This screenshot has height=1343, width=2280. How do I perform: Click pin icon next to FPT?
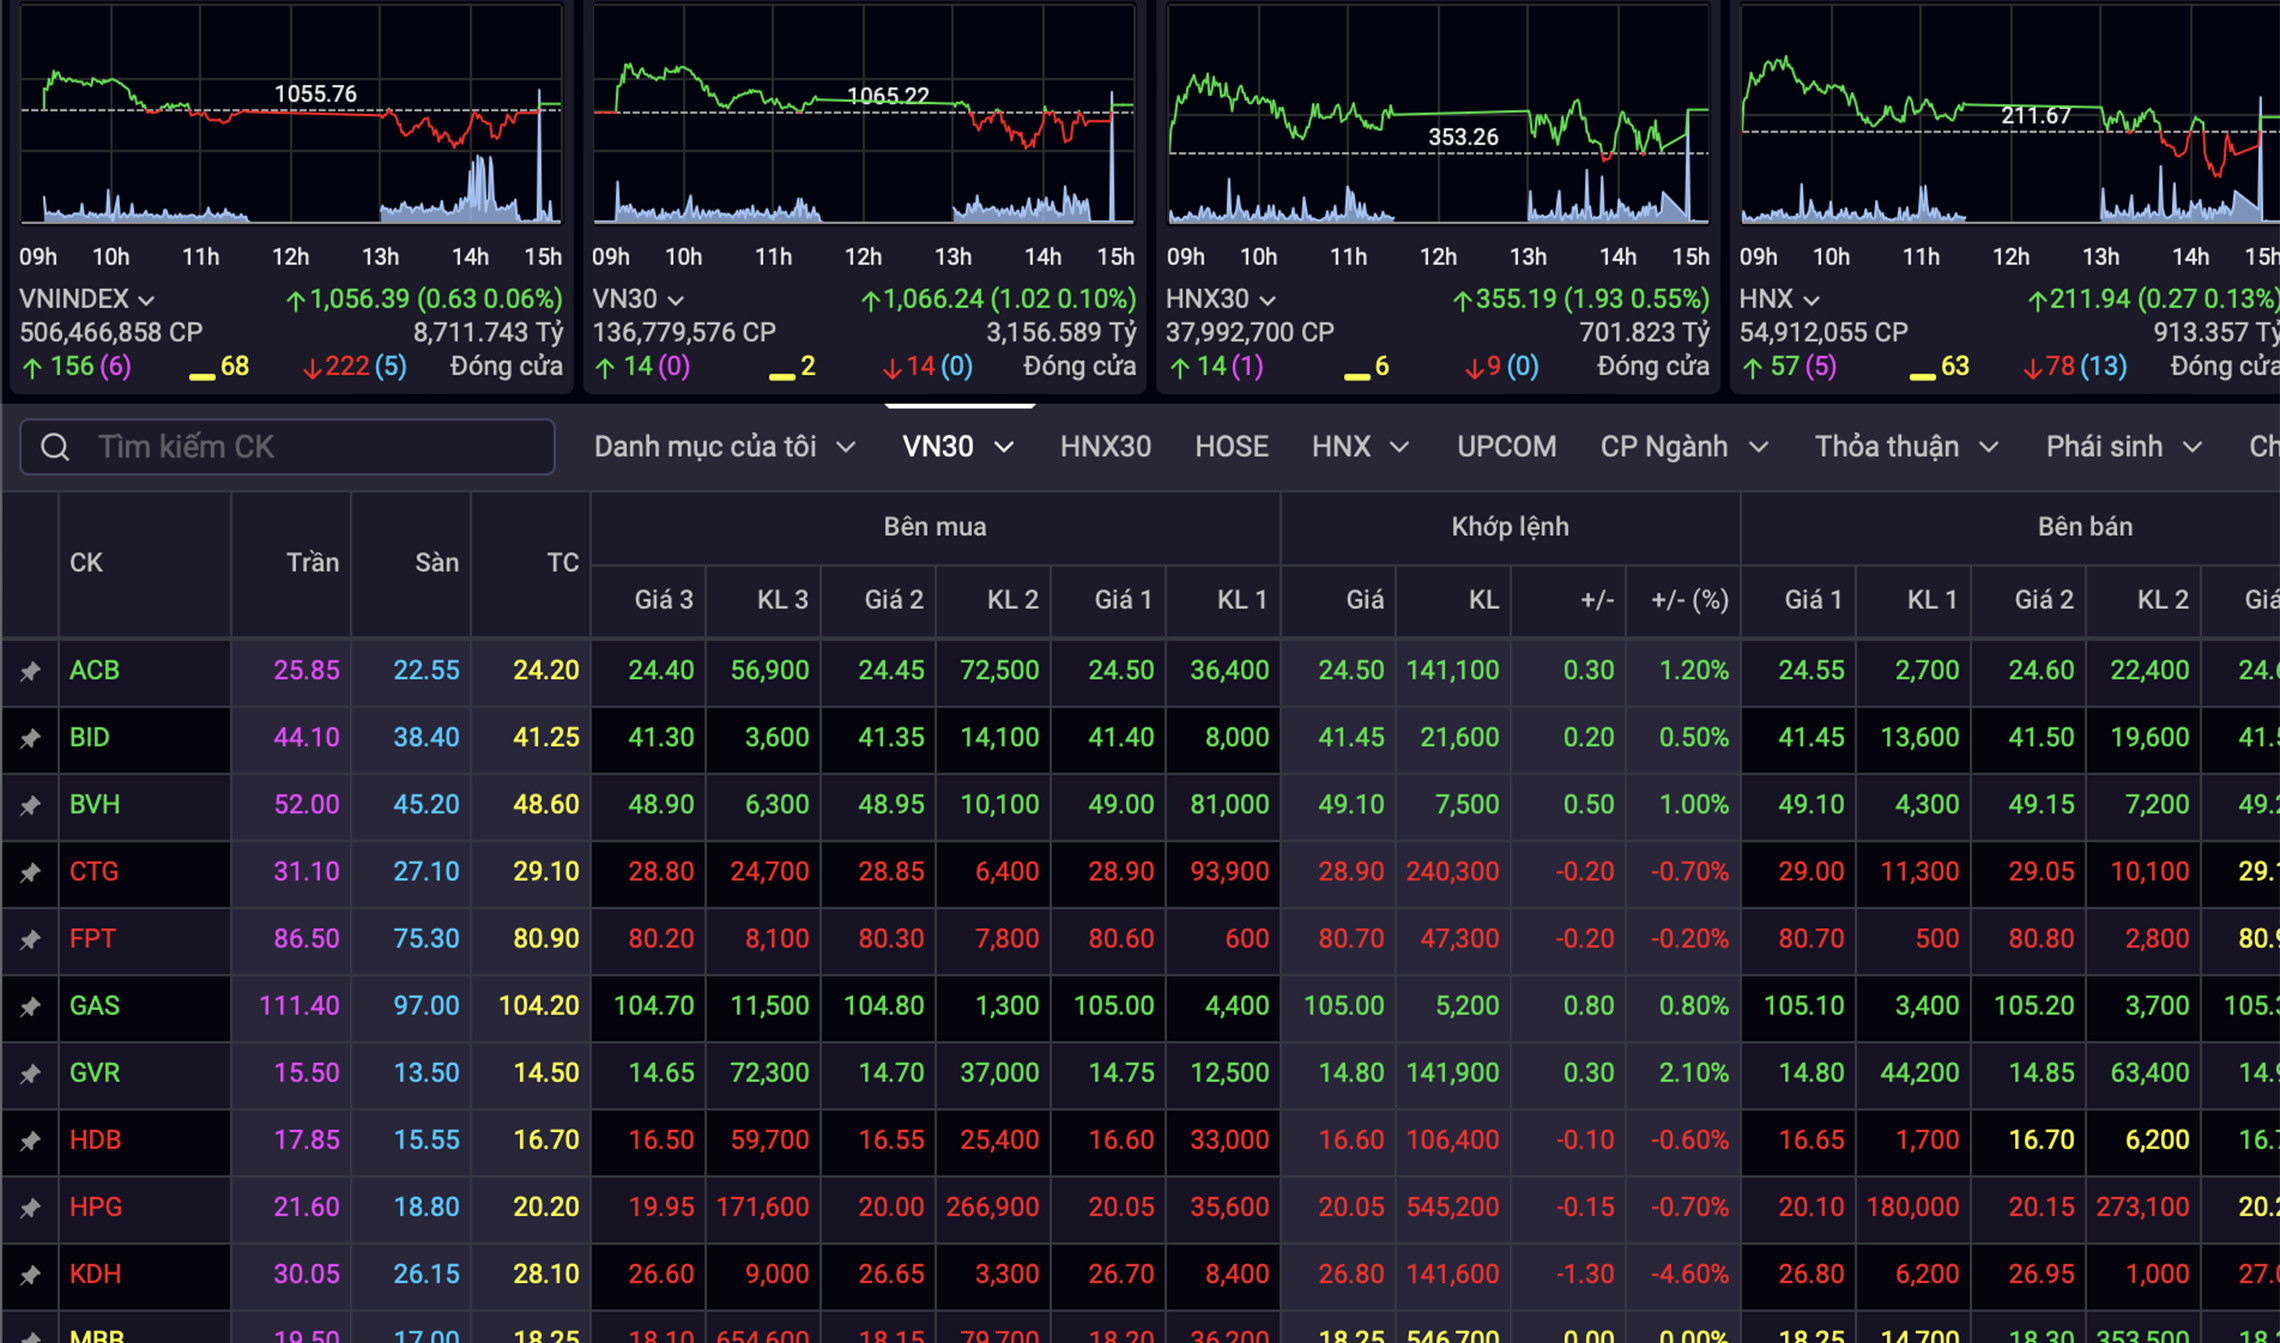coord(30,939)
